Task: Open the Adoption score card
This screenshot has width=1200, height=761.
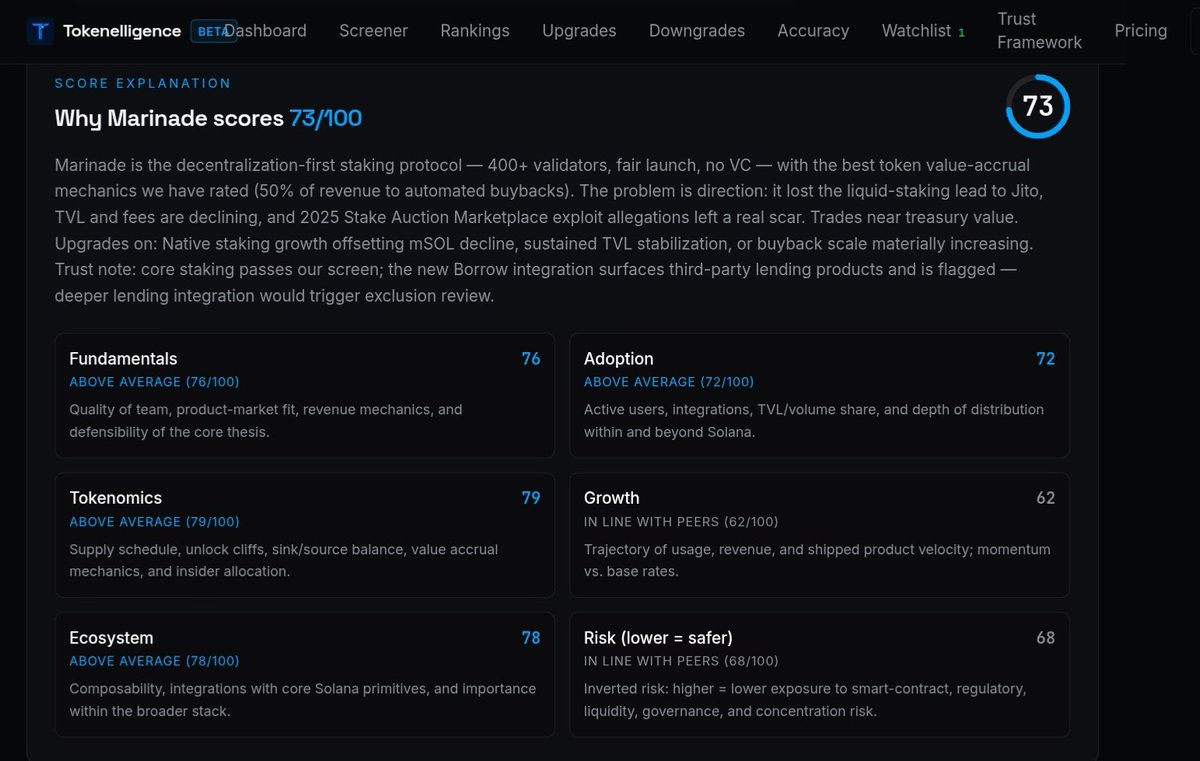Action: [x=819, y=395]
